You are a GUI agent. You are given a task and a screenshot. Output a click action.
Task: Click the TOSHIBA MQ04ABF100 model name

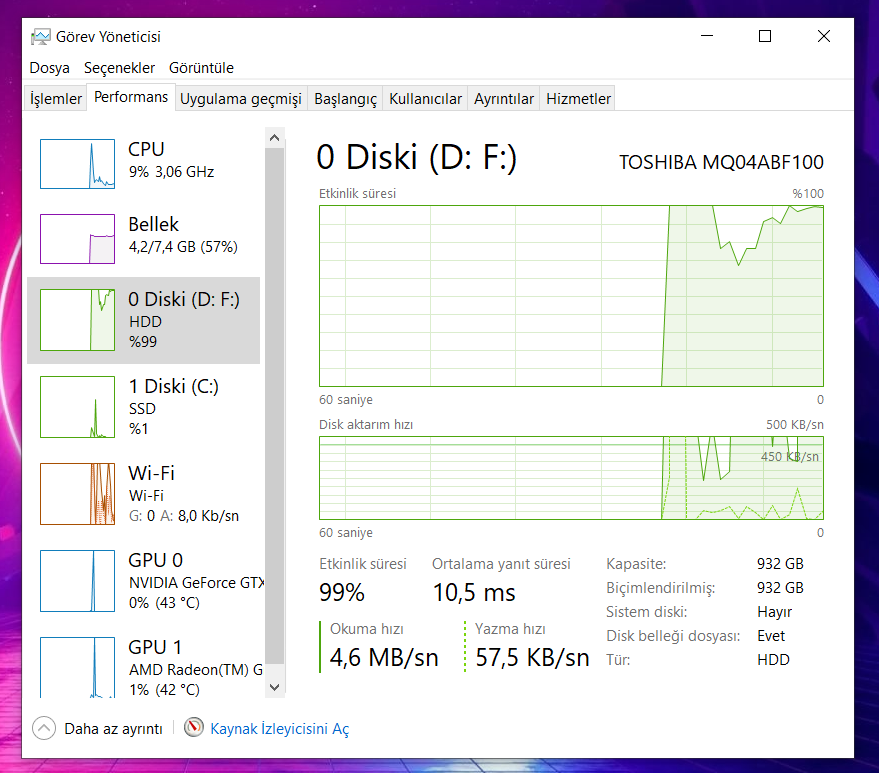point(721,163)
